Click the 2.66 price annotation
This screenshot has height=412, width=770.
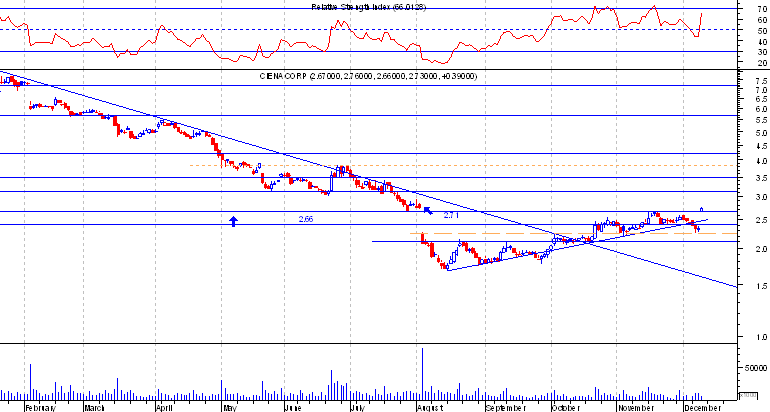click(x=306, y=219)
